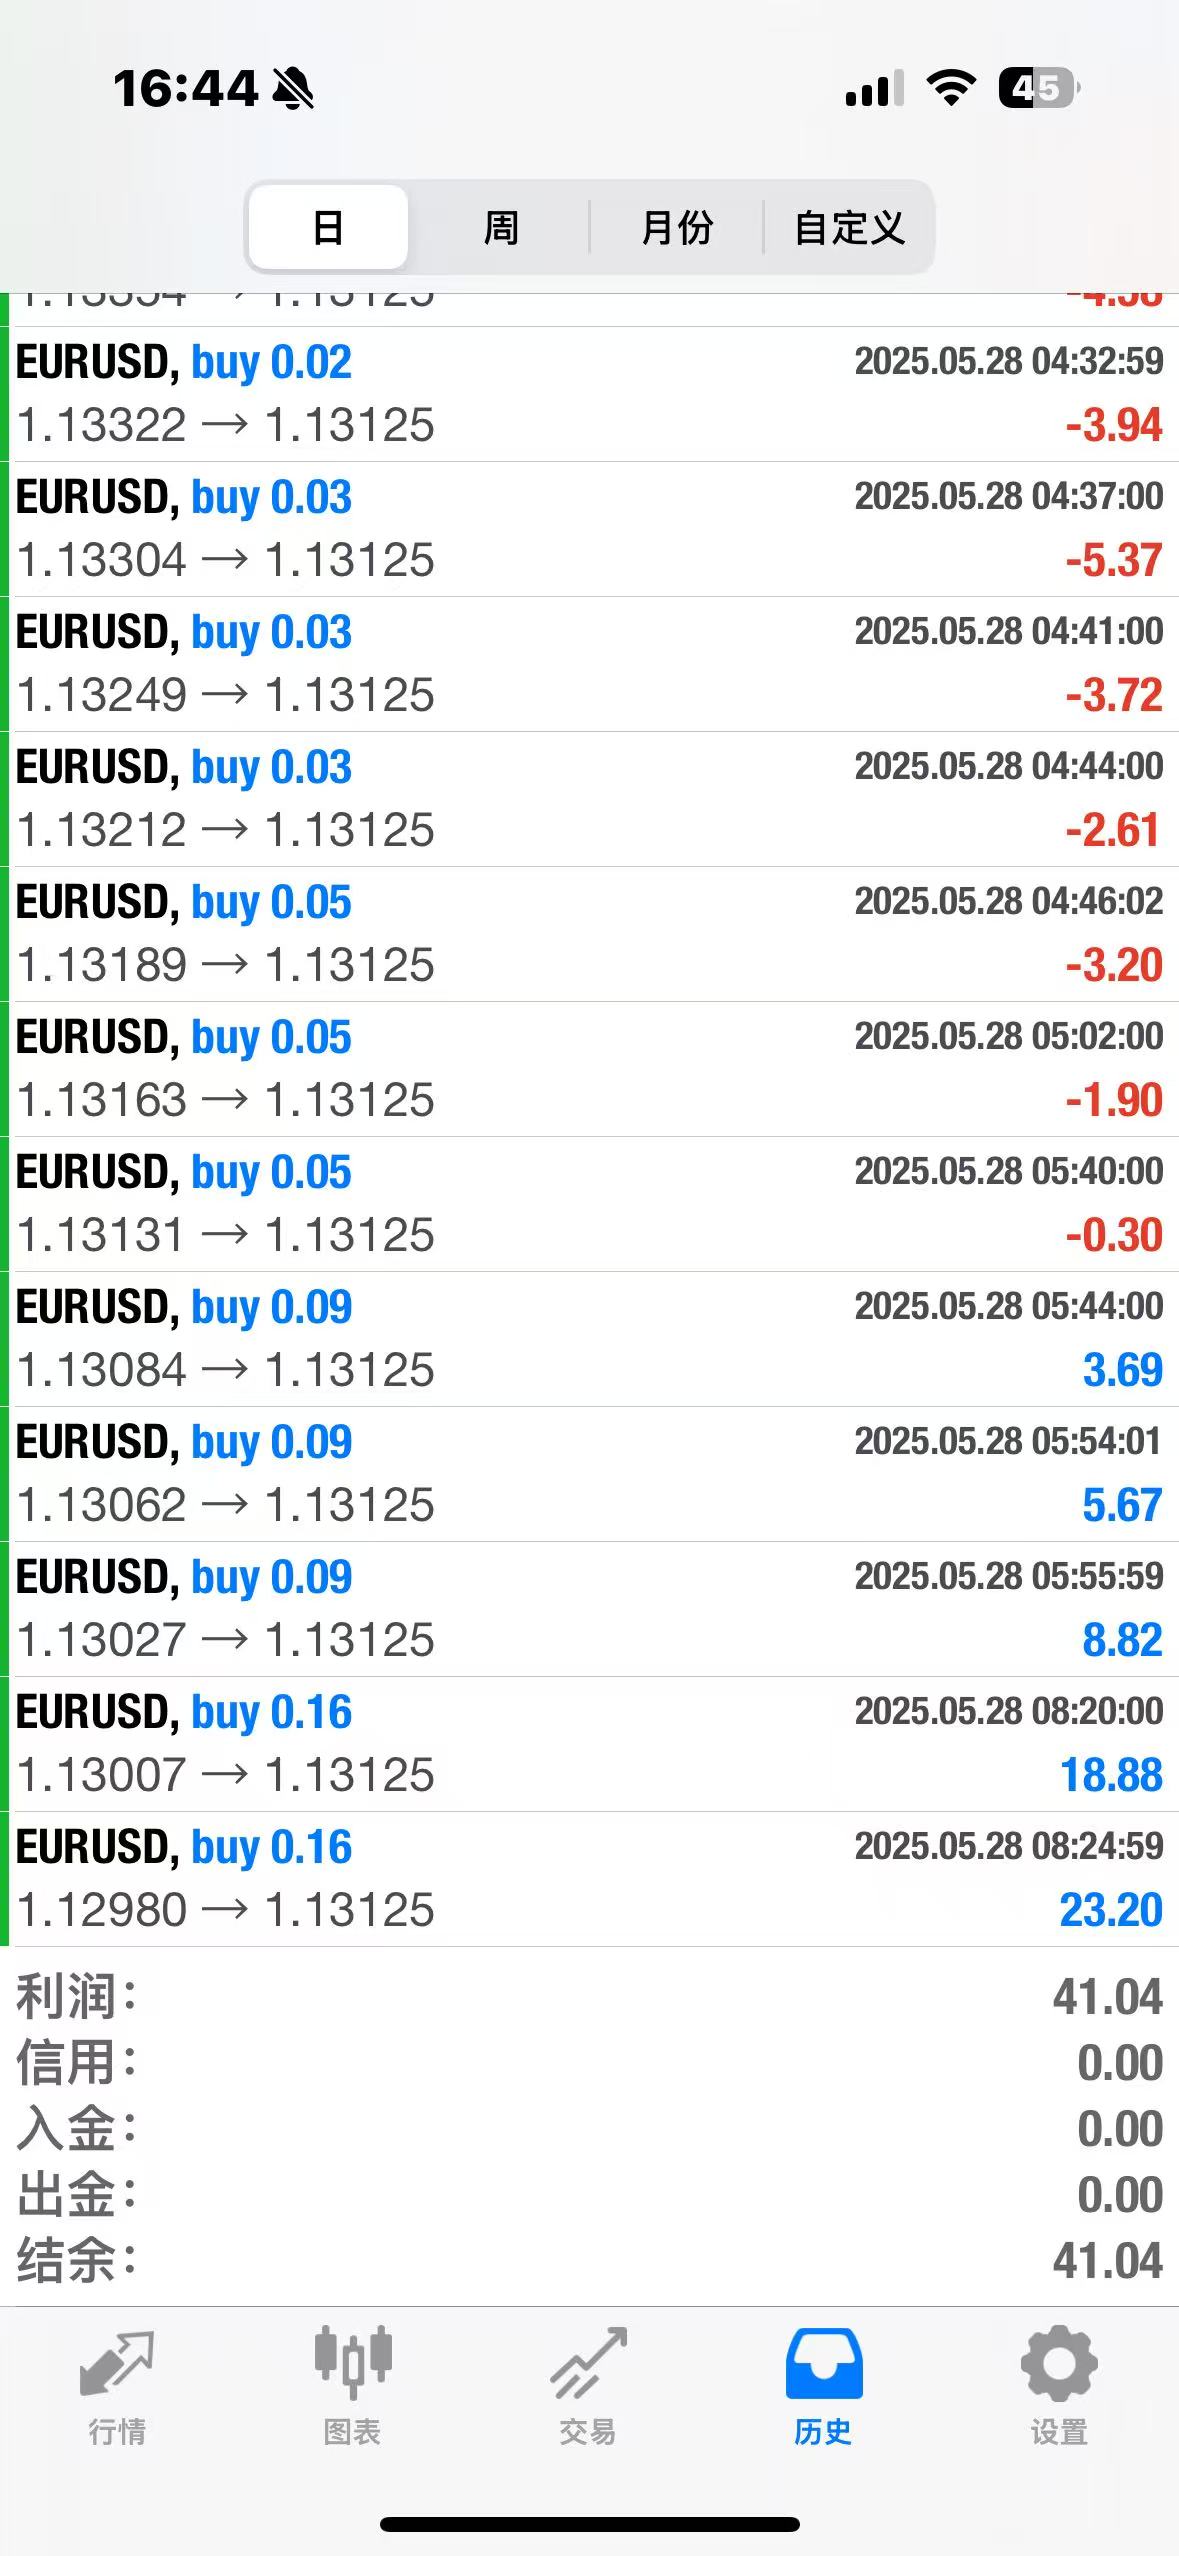Tap the battery indicator icon

point(1038,88)
